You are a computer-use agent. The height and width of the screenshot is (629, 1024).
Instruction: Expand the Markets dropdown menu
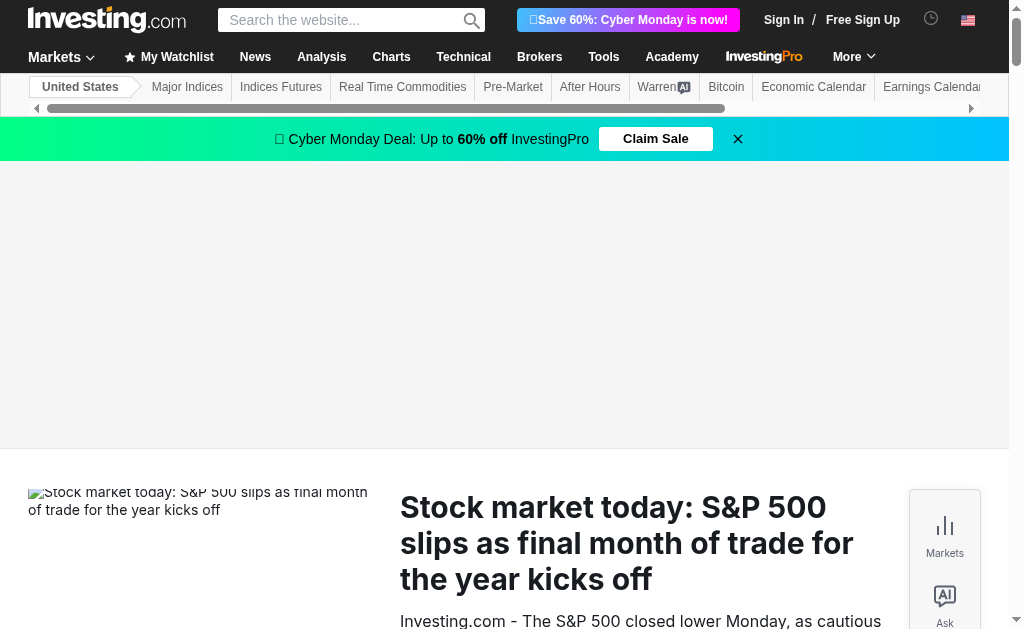[62, 57]
